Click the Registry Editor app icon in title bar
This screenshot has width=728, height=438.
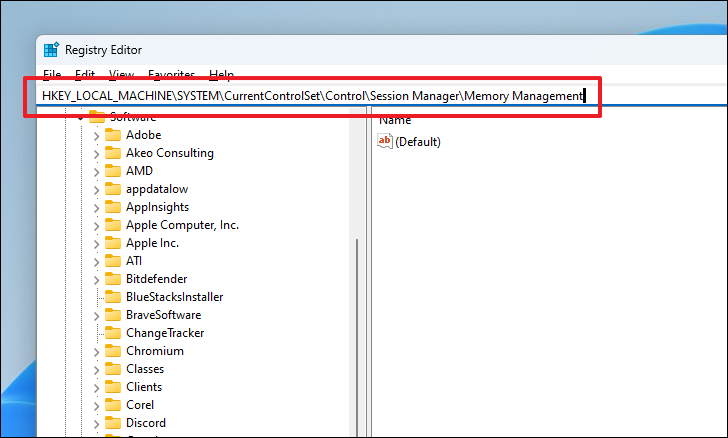(51, 50)
